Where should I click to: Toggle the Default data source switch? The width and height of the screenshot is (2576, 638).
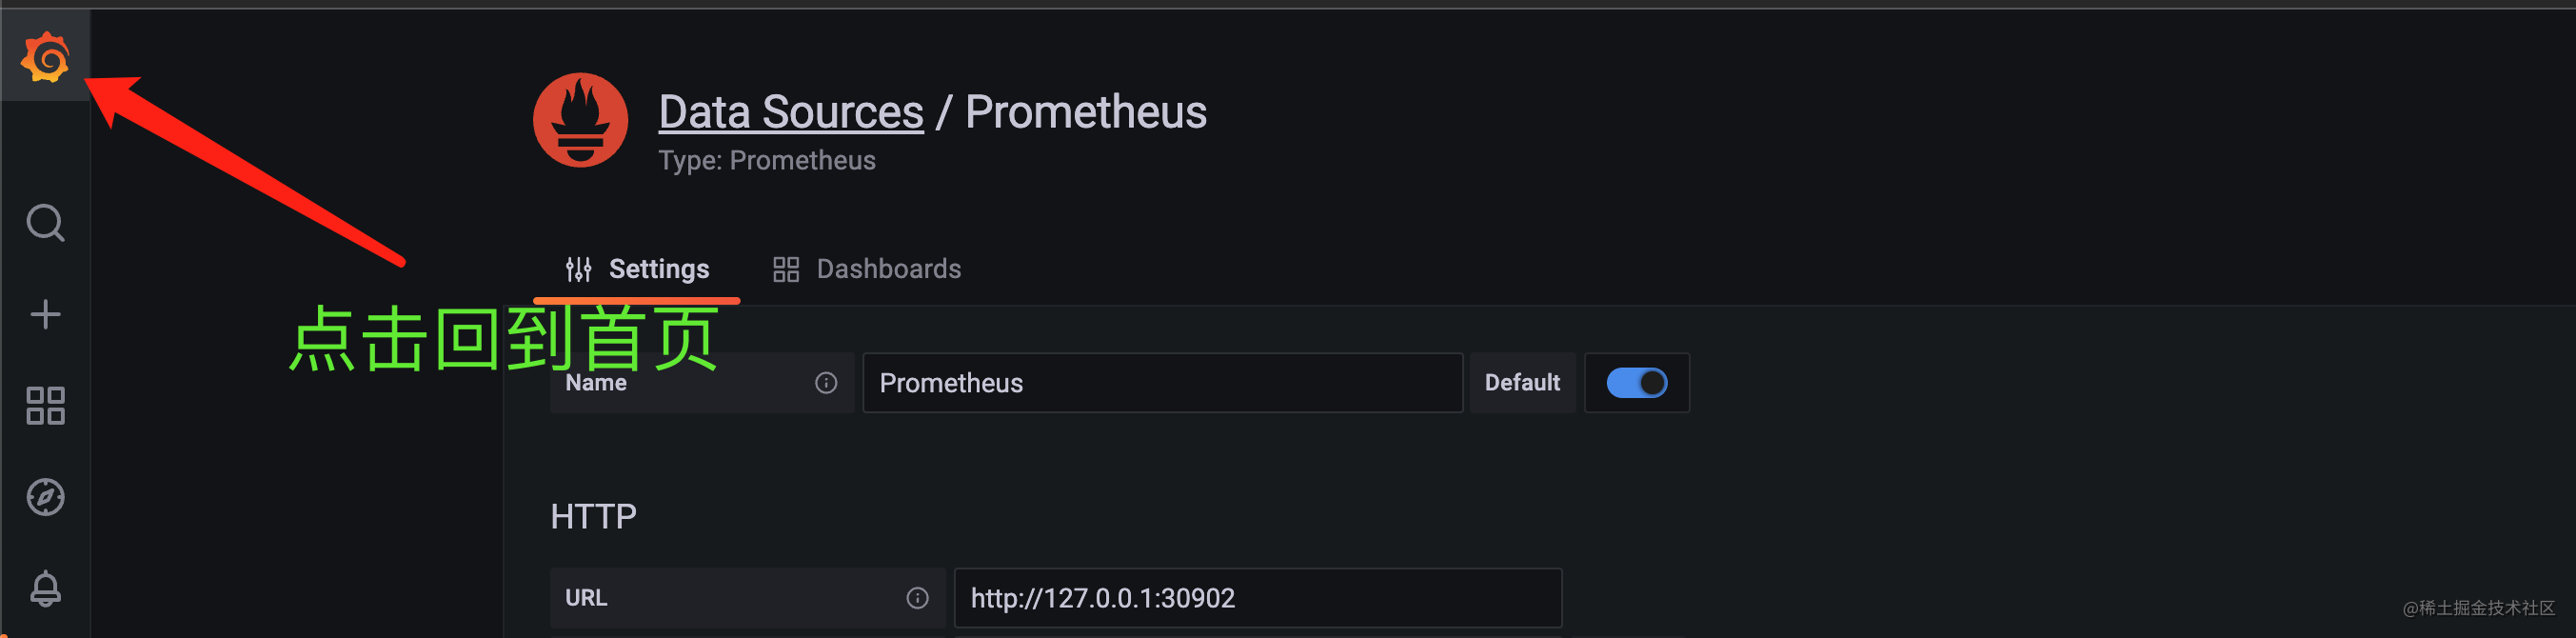(x=1636, y=383)
